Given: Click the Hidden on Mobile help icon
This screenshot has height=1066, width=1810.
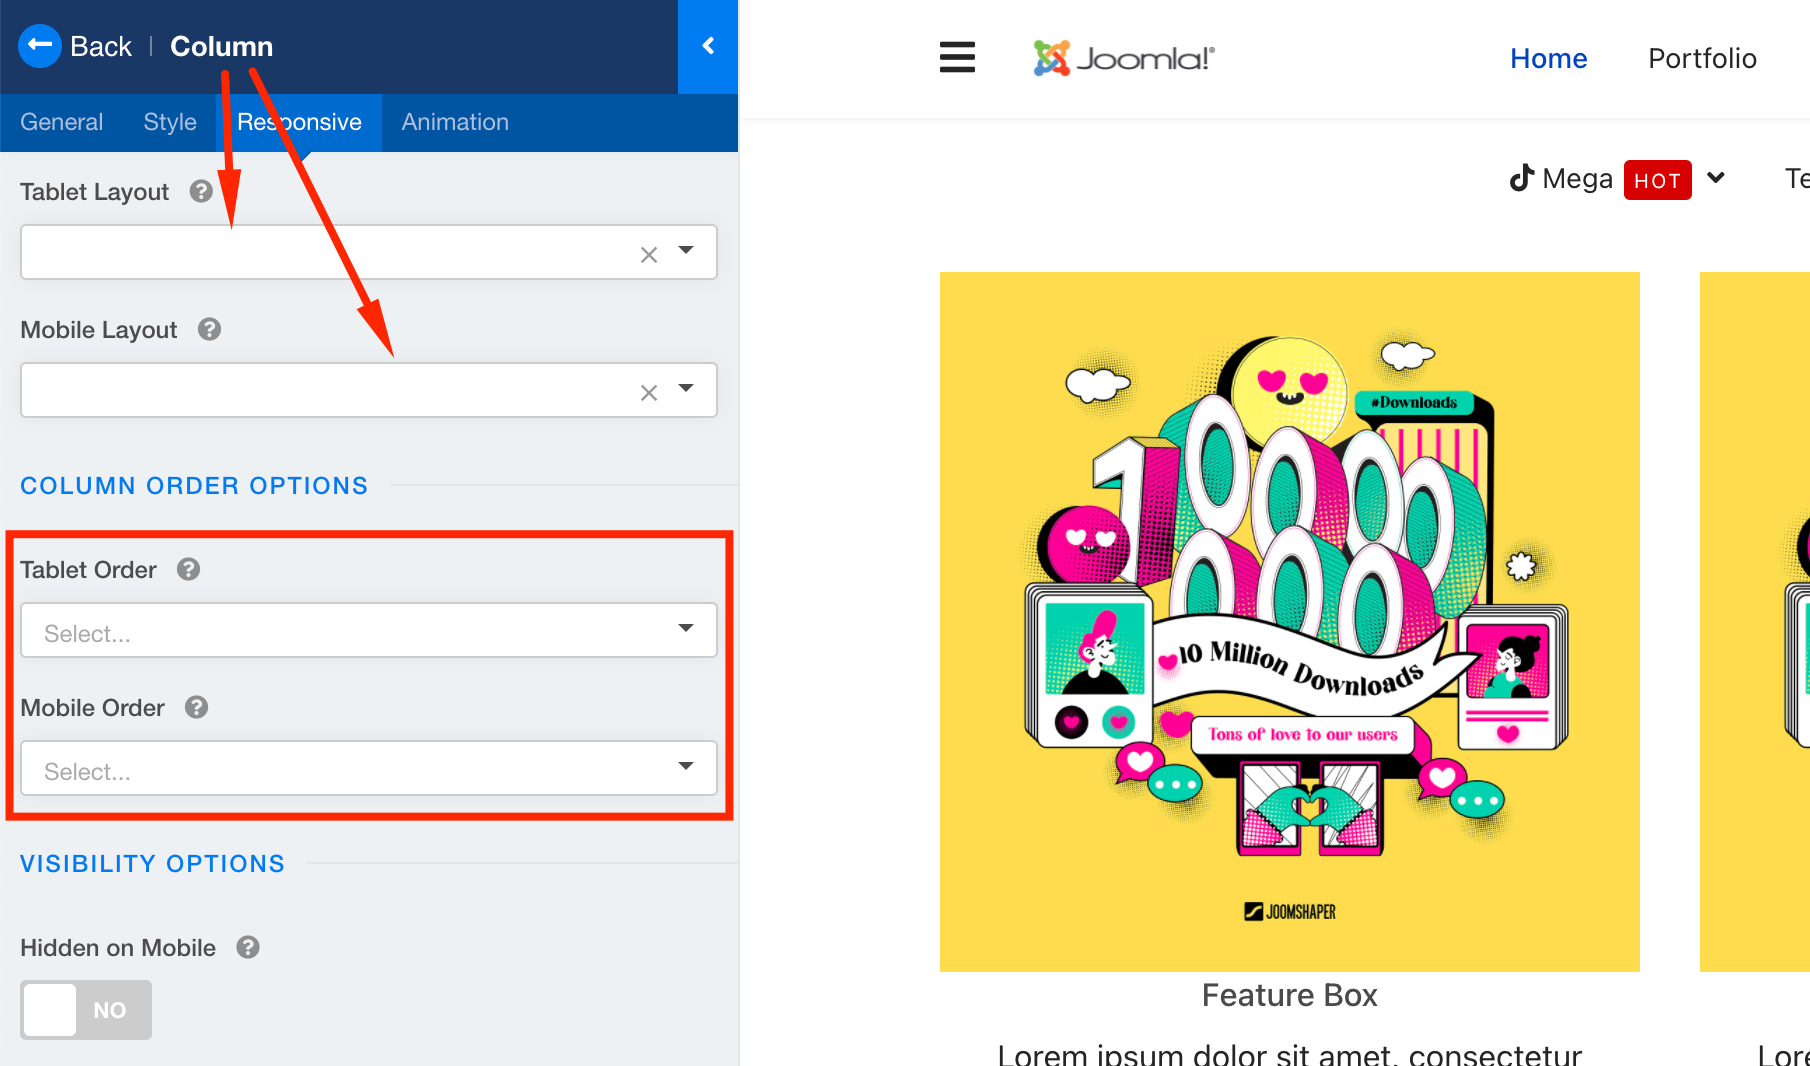Looking at the screenshot, I should click(248, 947).
